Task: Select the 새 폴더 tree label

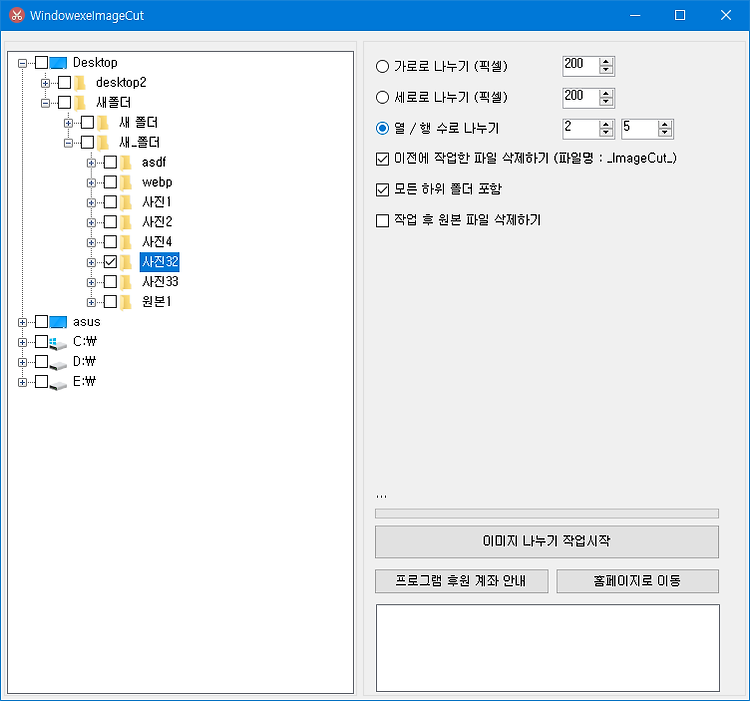Action: pos(138,123)
